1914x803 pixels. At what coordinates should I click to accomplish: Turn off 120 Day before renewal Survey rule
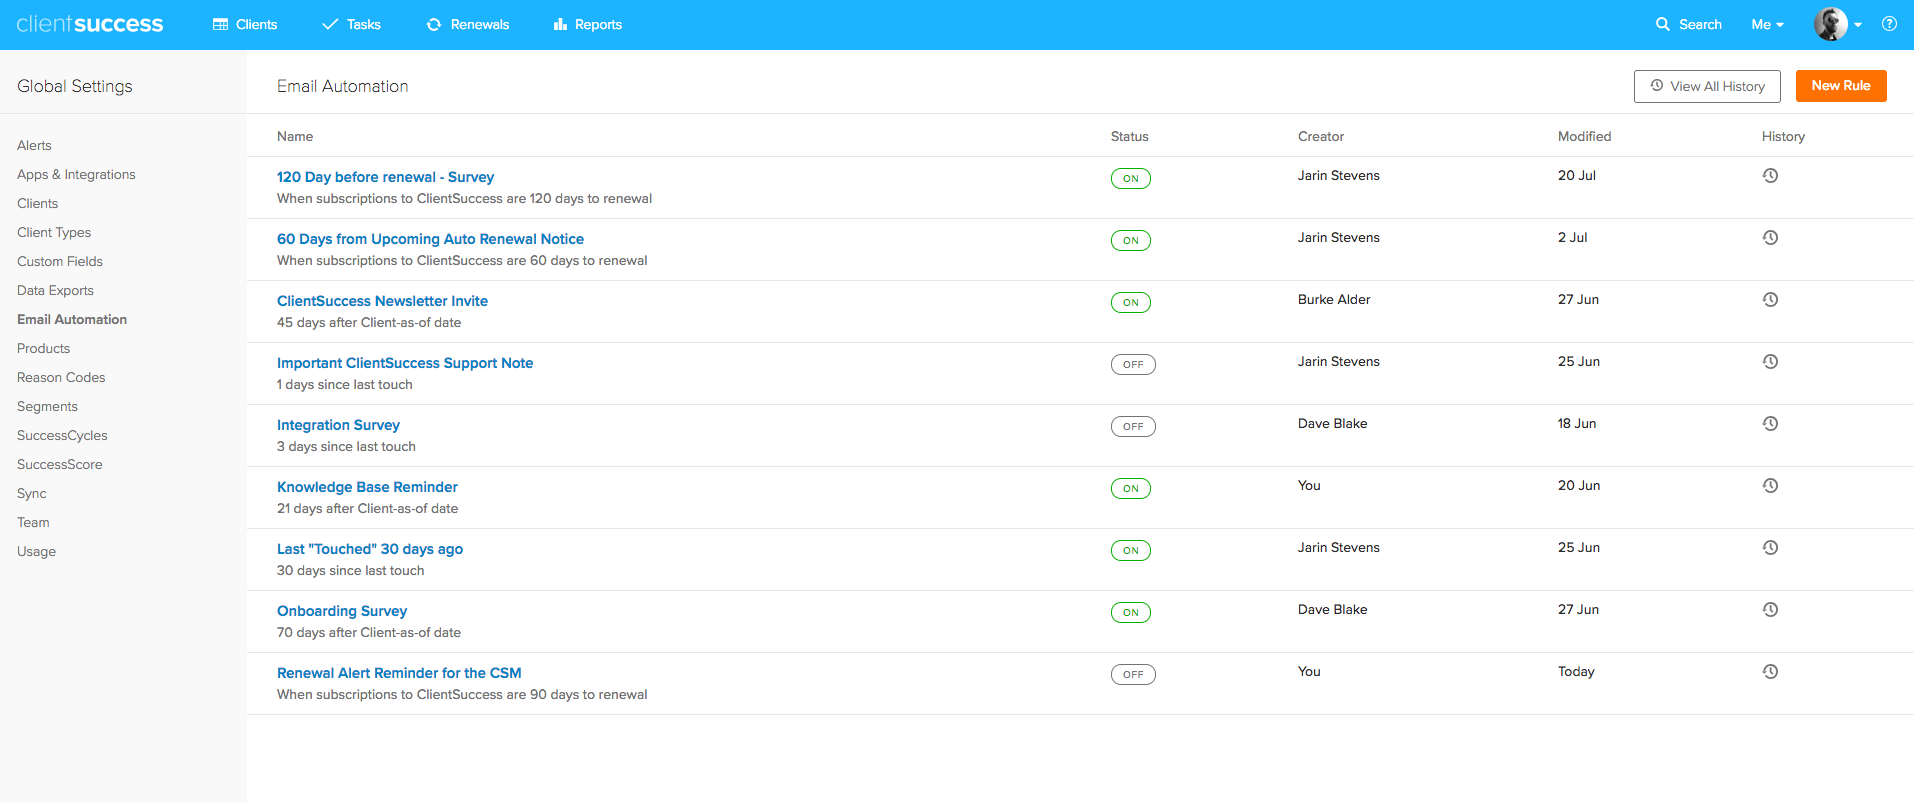point(1131,179)
